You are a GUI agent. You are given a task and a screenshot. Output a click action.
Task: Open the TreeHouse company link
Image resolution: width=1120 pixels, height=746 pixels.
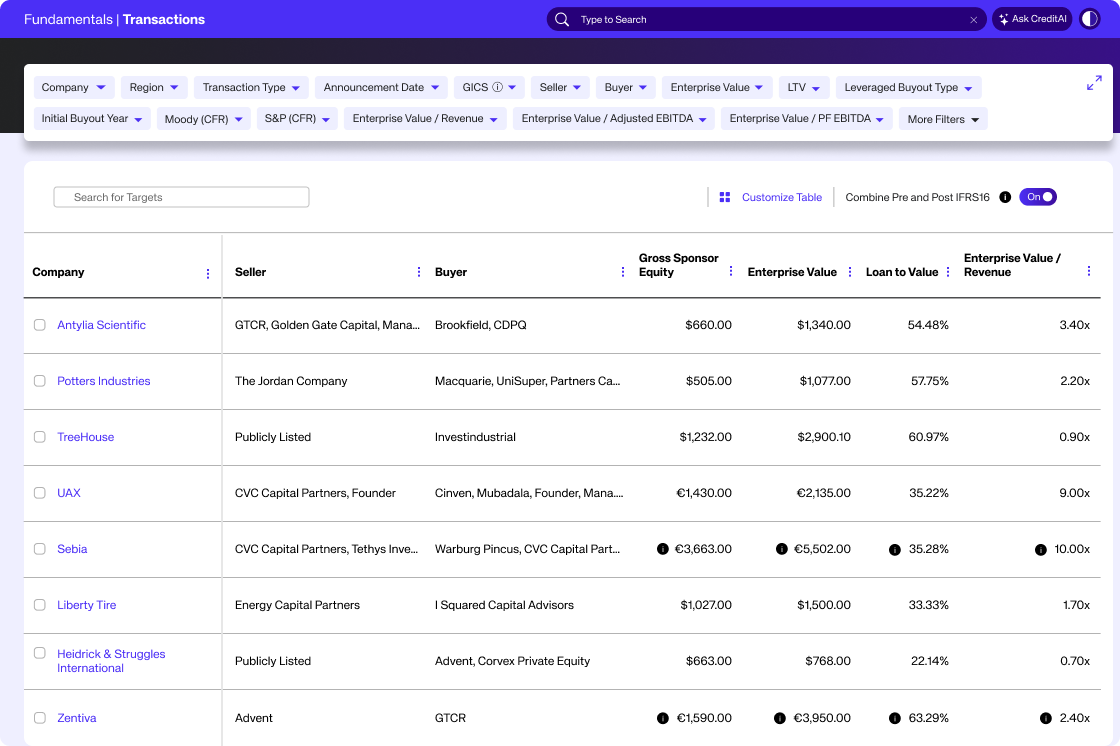click(x=86, y=437)
